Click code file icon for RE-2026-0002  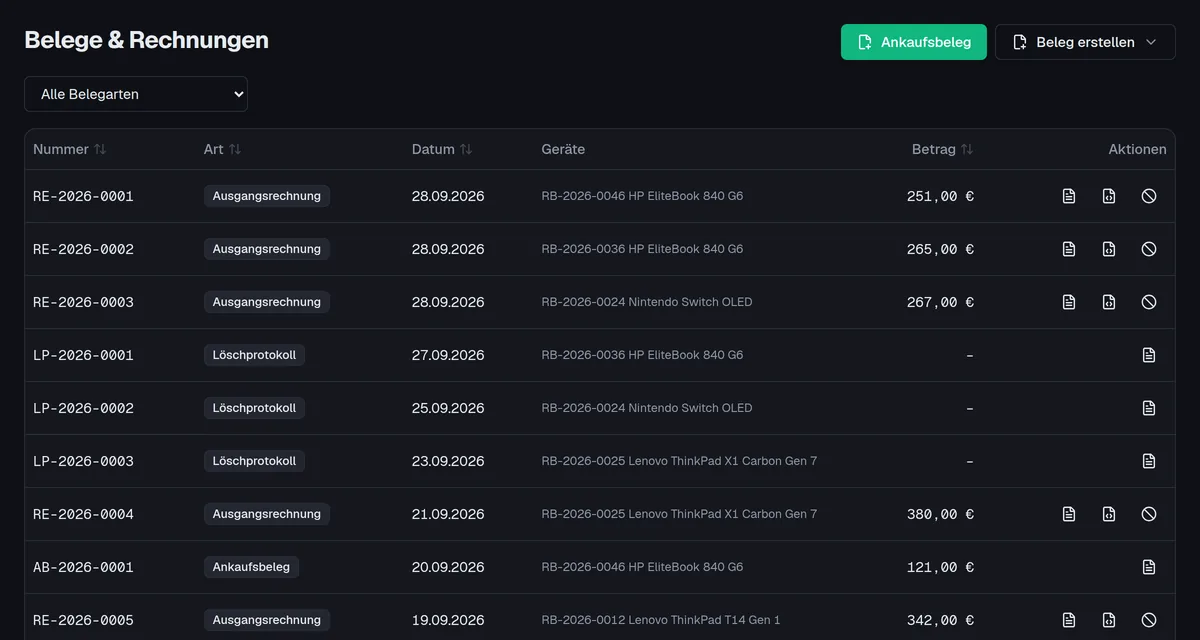point(1109,249)
